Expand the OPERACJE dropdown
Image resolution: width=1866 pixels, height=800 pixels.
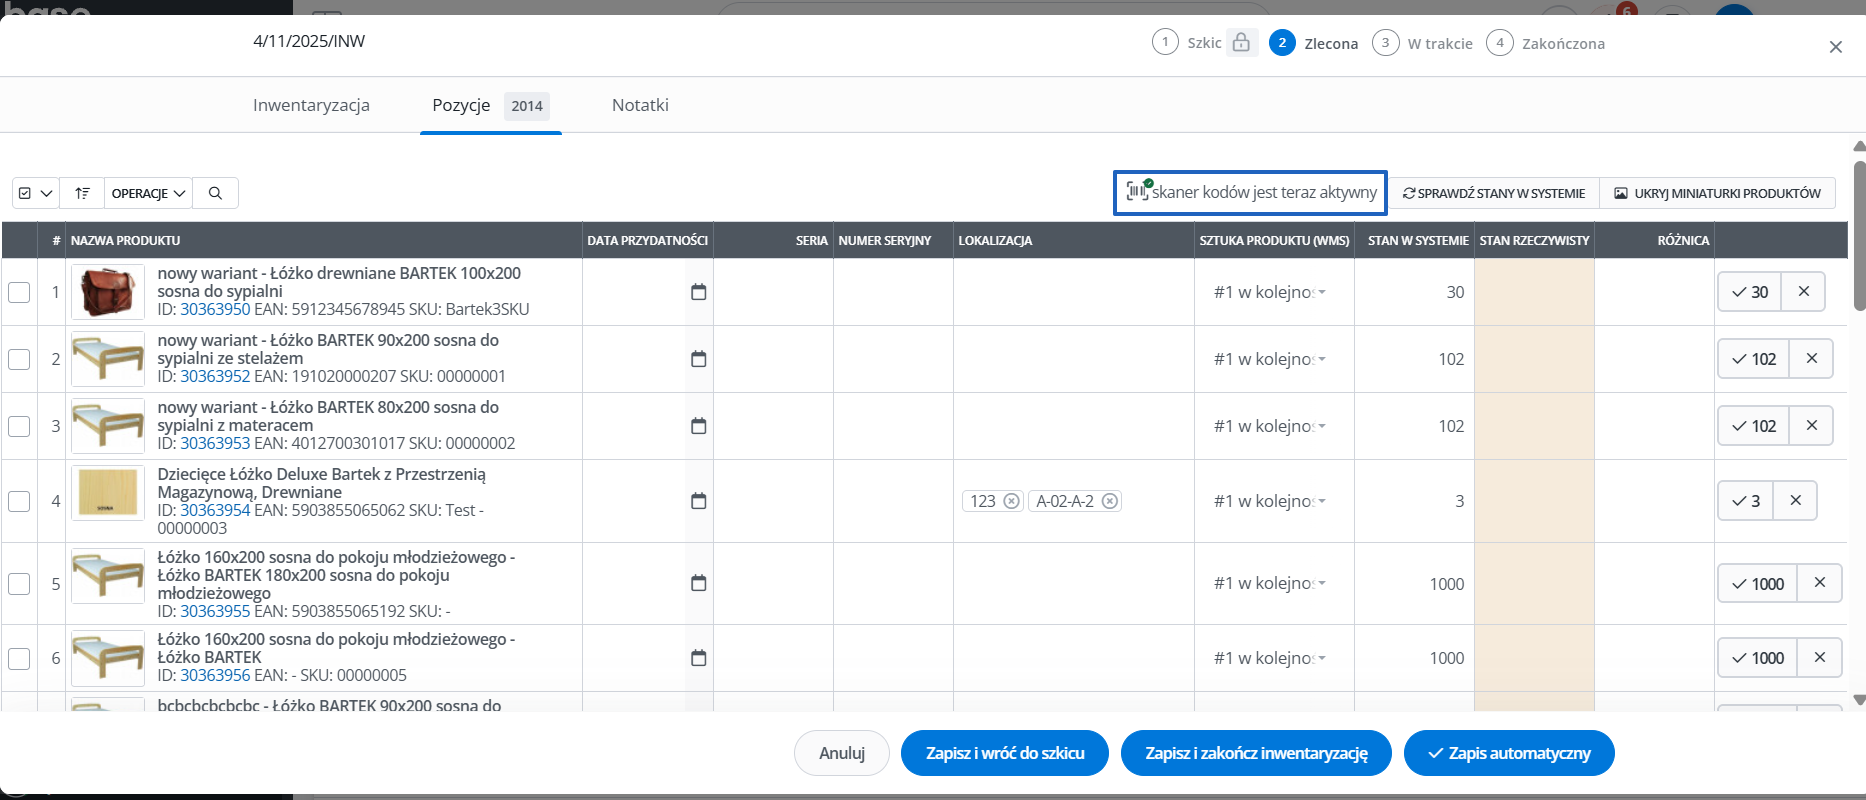[148, 193]
